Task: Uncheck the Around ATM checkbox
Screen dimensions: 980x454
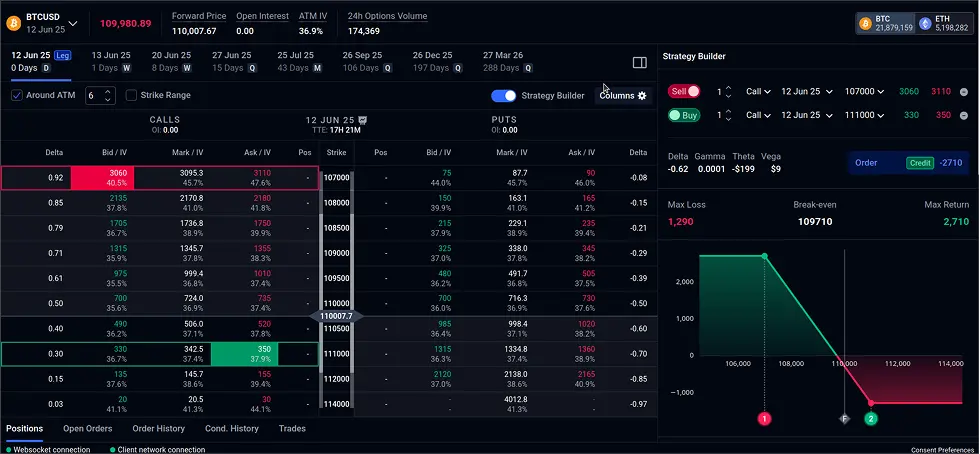Action: [17, 95]
